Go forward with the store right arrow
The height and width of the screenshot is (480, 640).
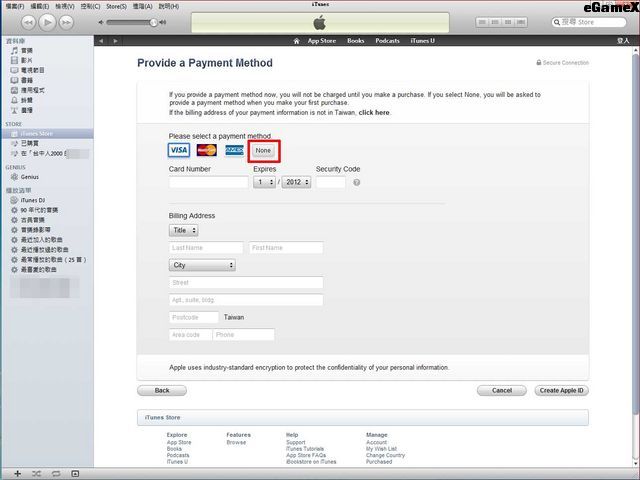pos(116,41)
